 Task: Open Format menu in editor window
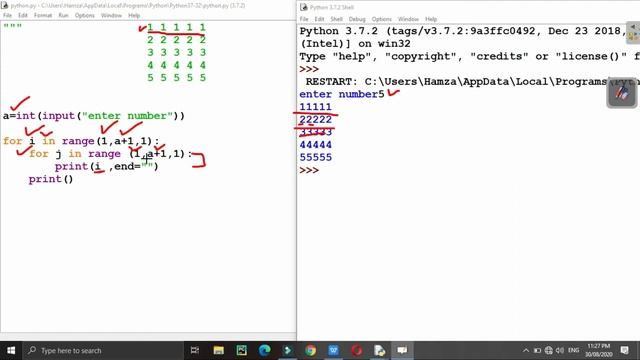(x=43, y=16)
